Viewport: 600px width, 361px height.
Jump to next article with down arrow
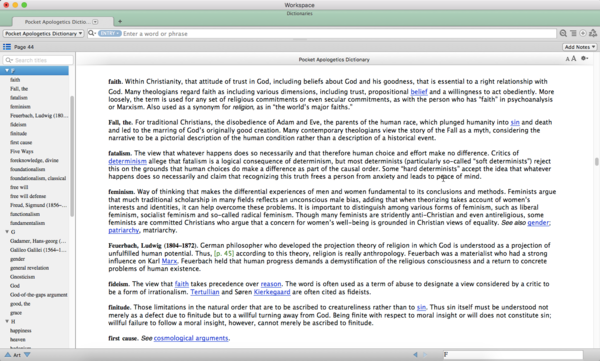(x=27, y=354)
